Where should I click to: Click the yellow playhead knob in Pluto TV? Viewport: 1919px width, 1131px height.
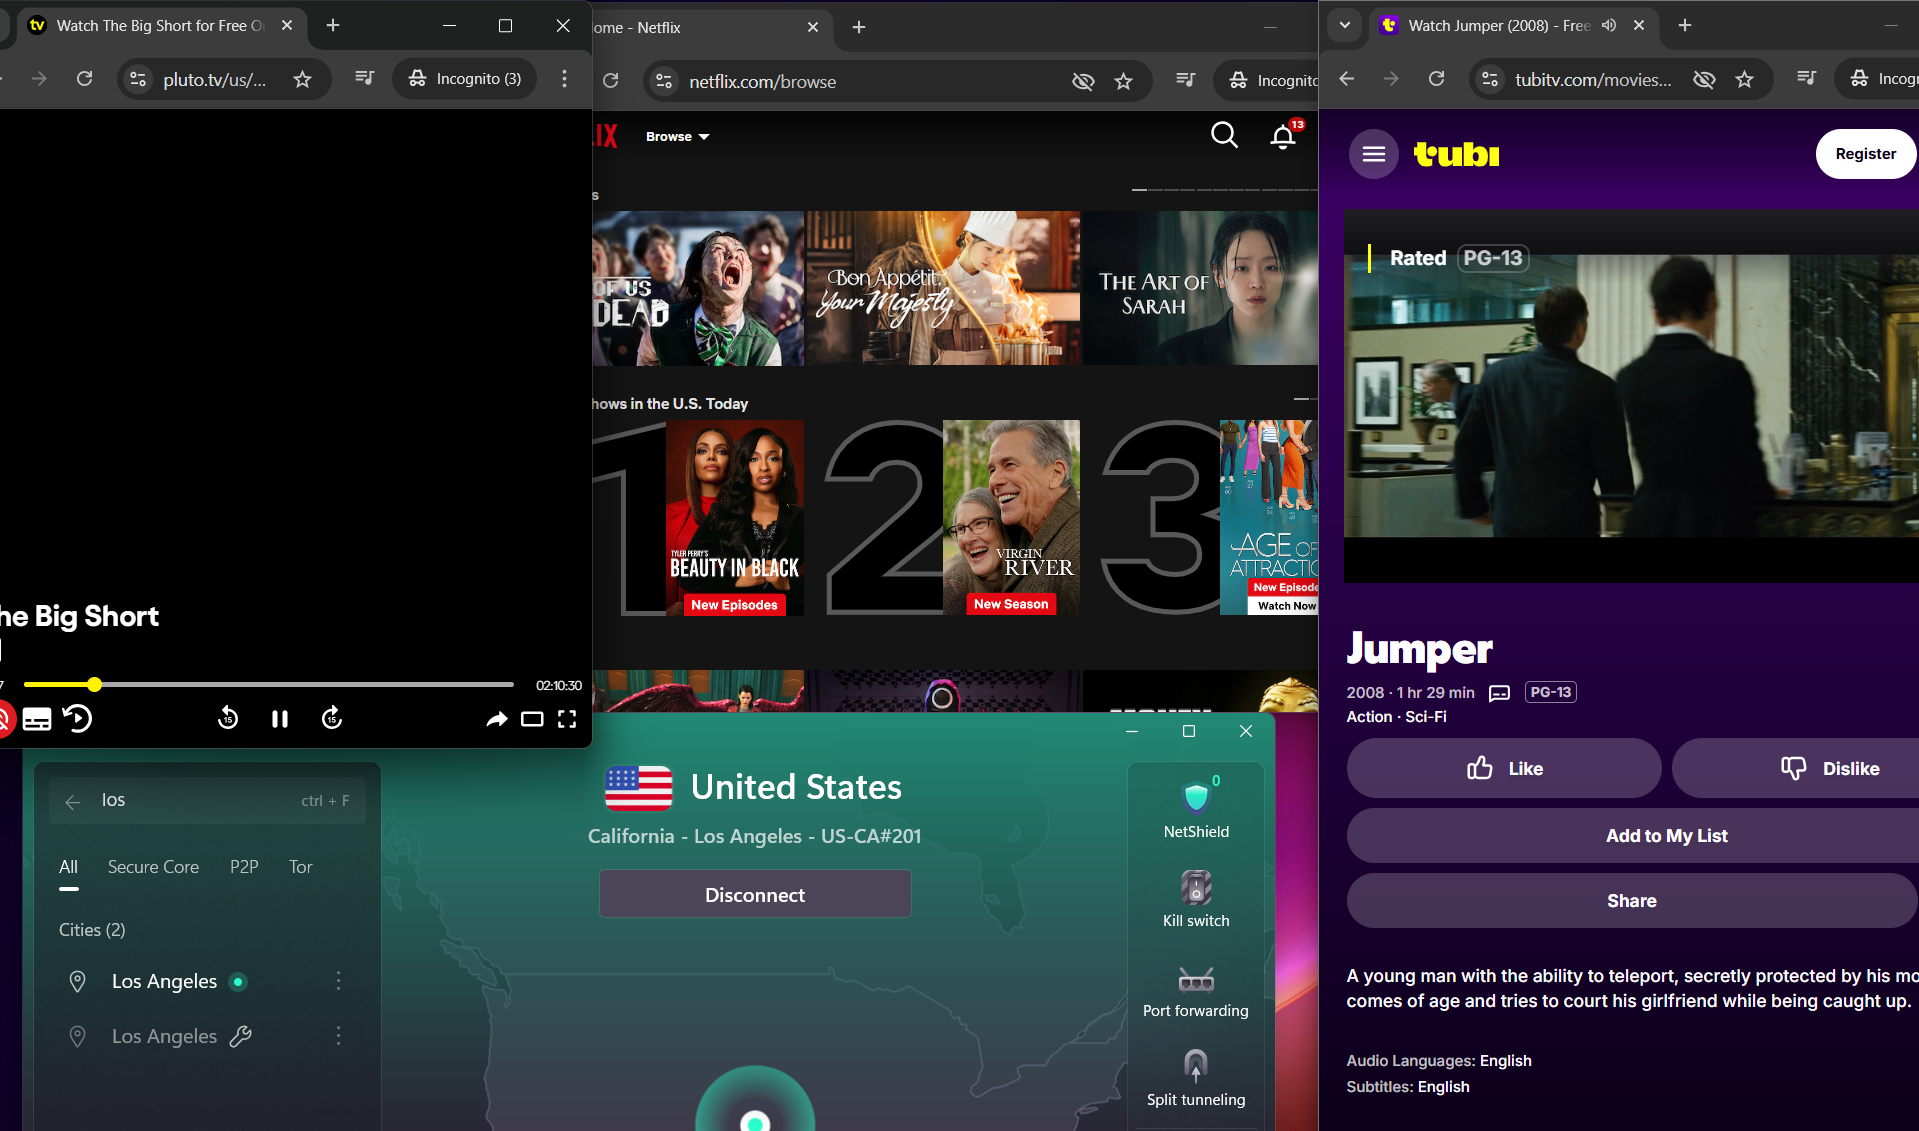(94, 685)
